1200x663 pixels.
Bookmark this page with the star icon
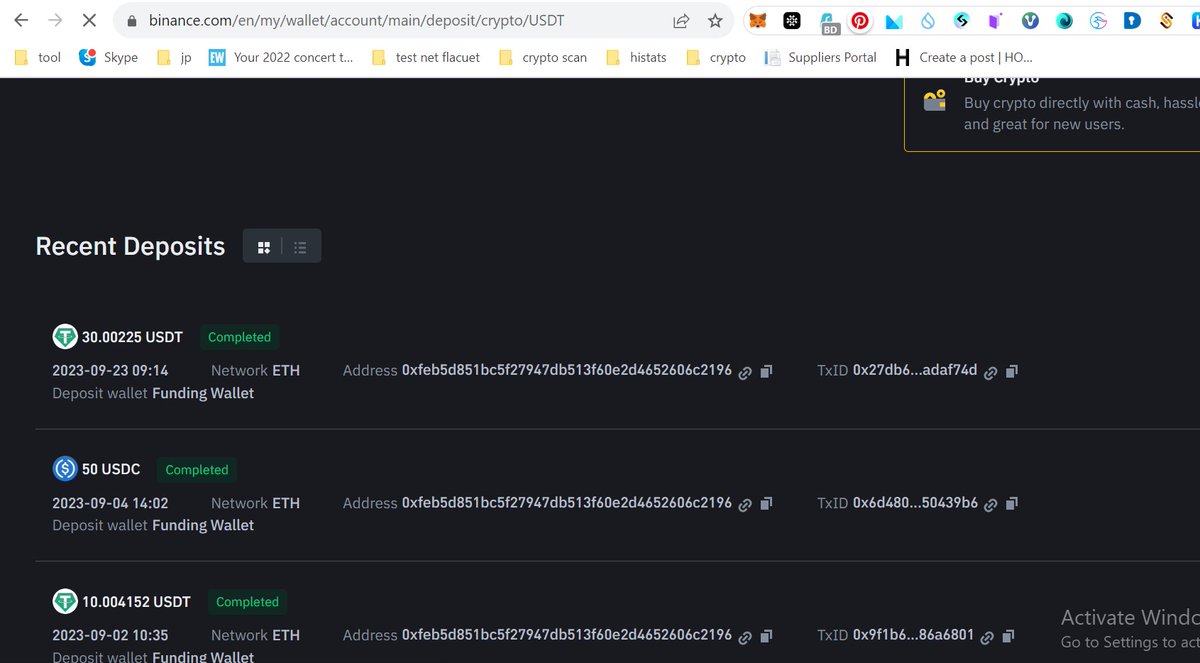pyautogui.click(x=715, y=21)
